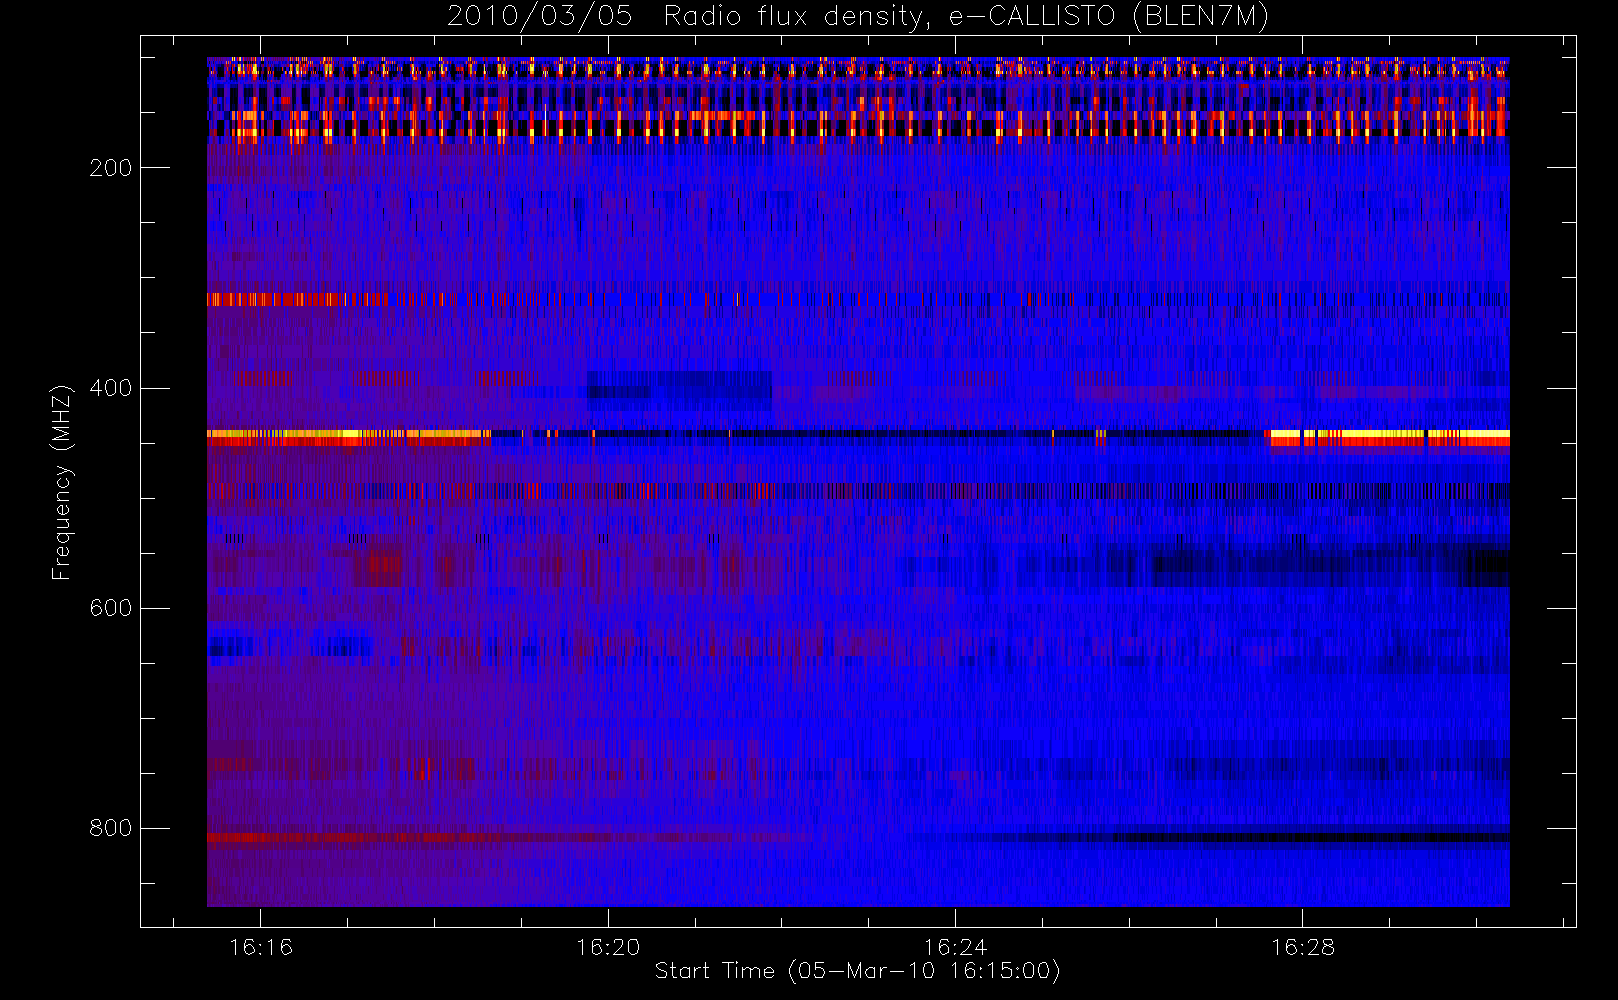Click the 16:16 time tick label
Screen dimensions: 1618x1000
(261, 947)
